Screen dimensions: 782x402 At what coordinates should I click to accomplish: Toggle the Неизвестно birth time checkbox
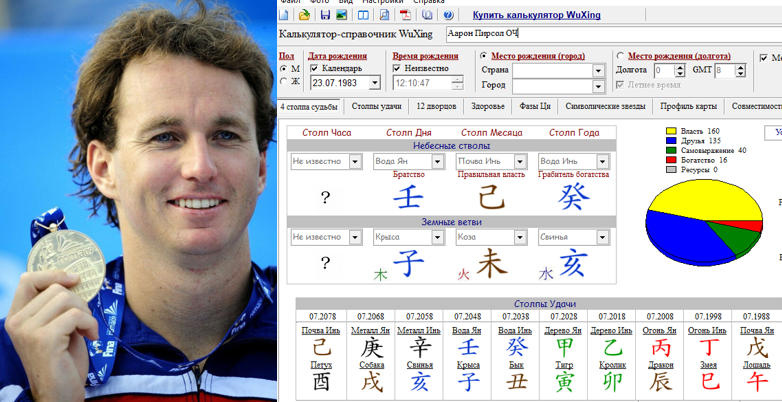point(398,68)
